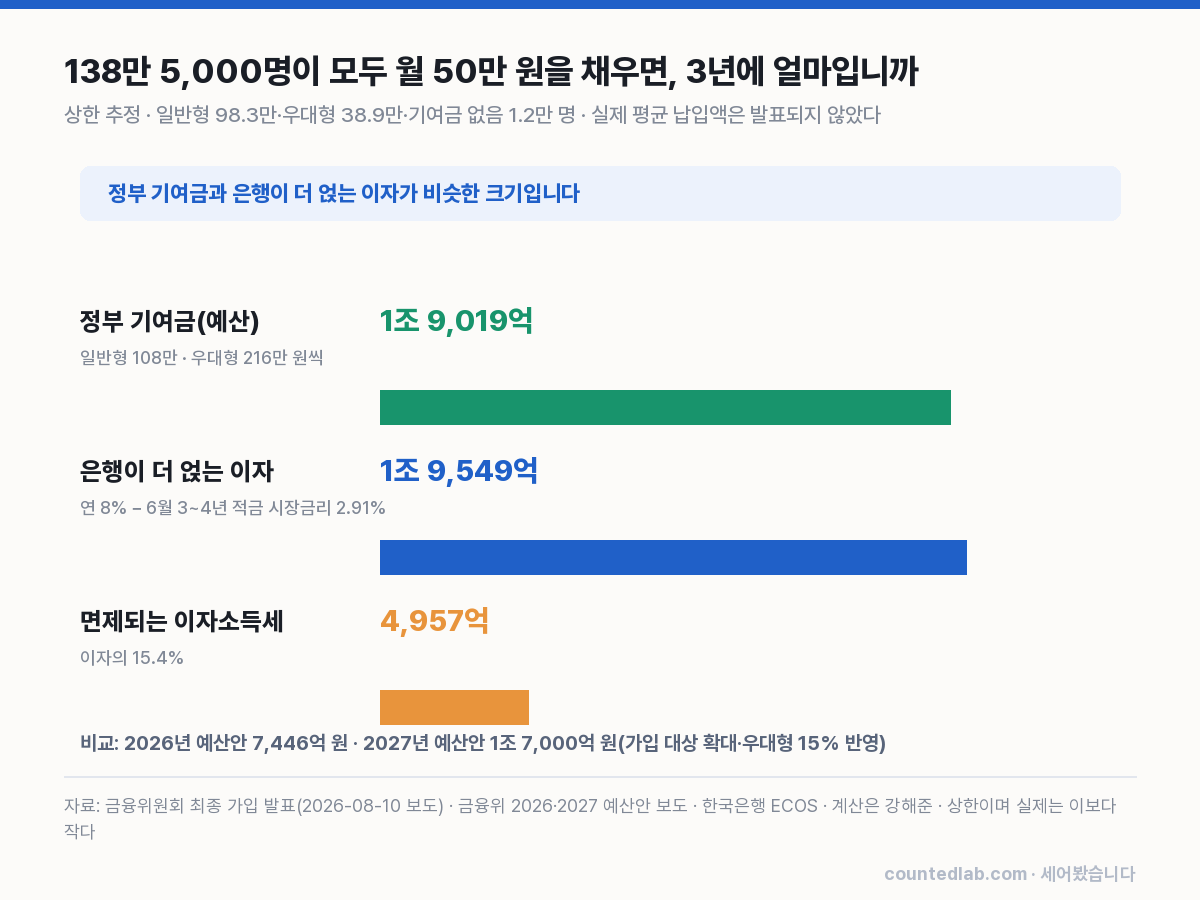The image size is (1200, 900).
Task: Click the blue value '1조 9,549억'
Action: [459, 471]
